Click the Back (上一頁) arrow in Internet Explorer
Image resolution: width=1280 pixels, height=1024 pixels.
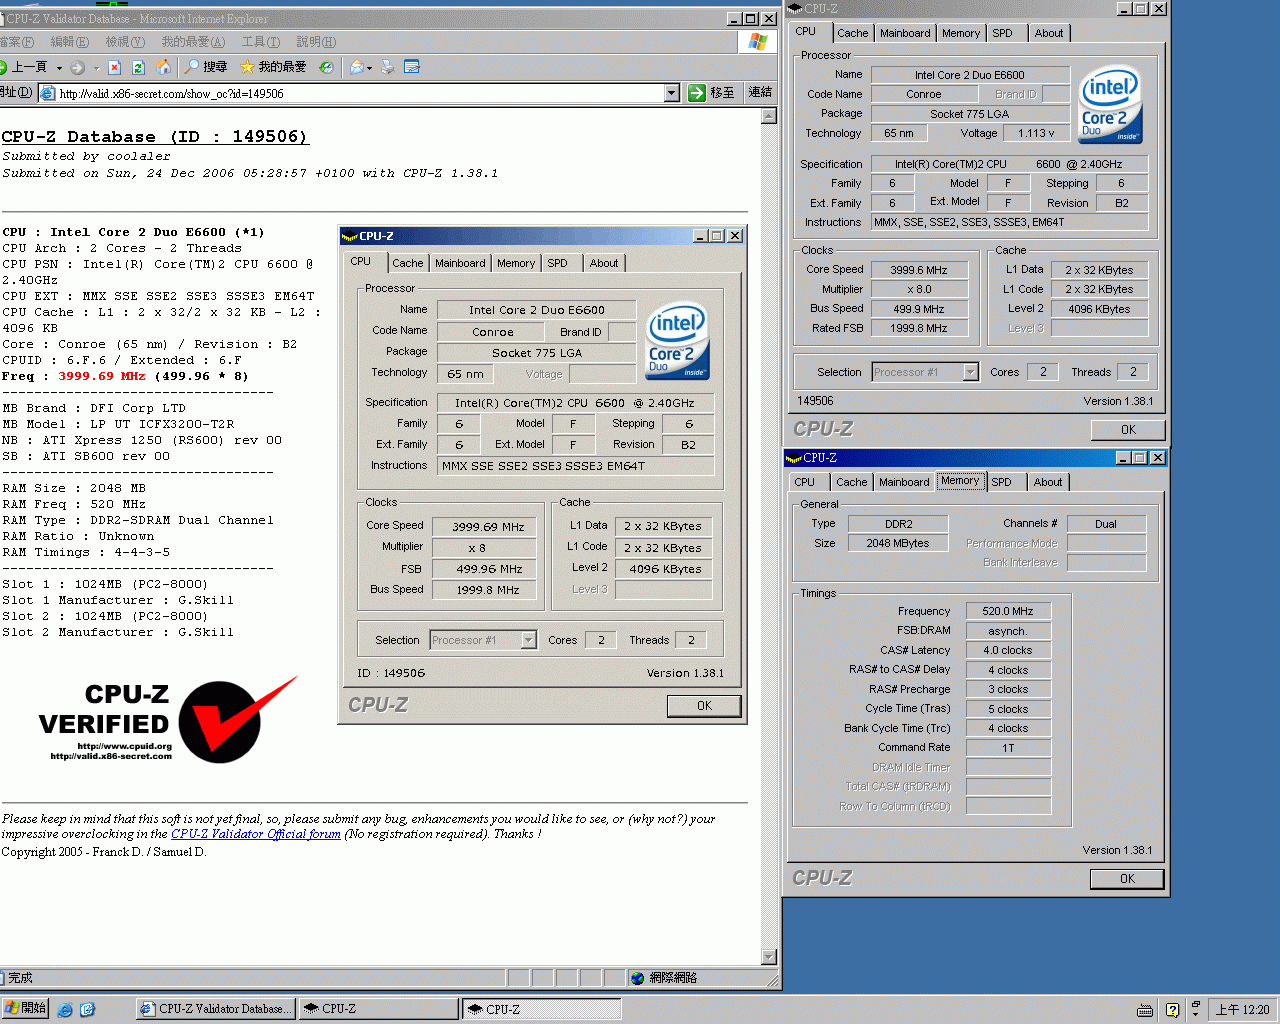coord(24,67)
